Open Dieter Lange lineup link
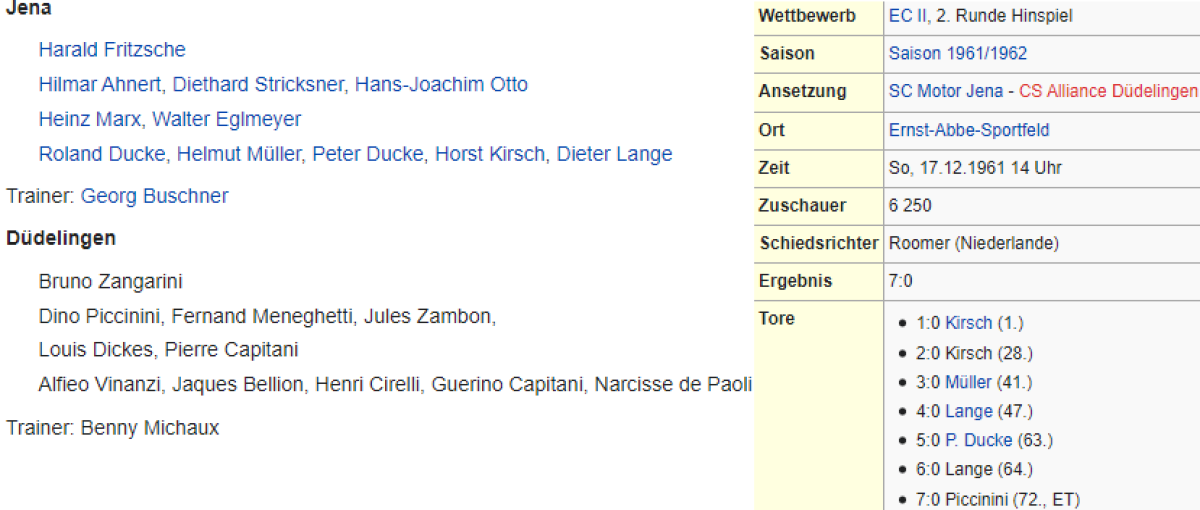 pos(614,155)
